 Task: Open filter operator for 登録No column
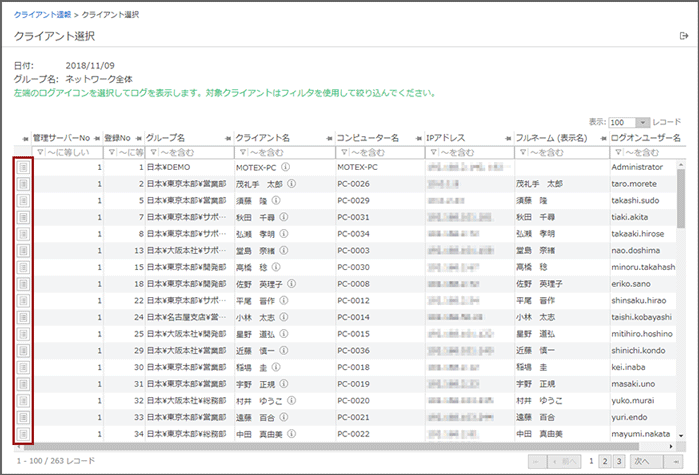point(112,153)
